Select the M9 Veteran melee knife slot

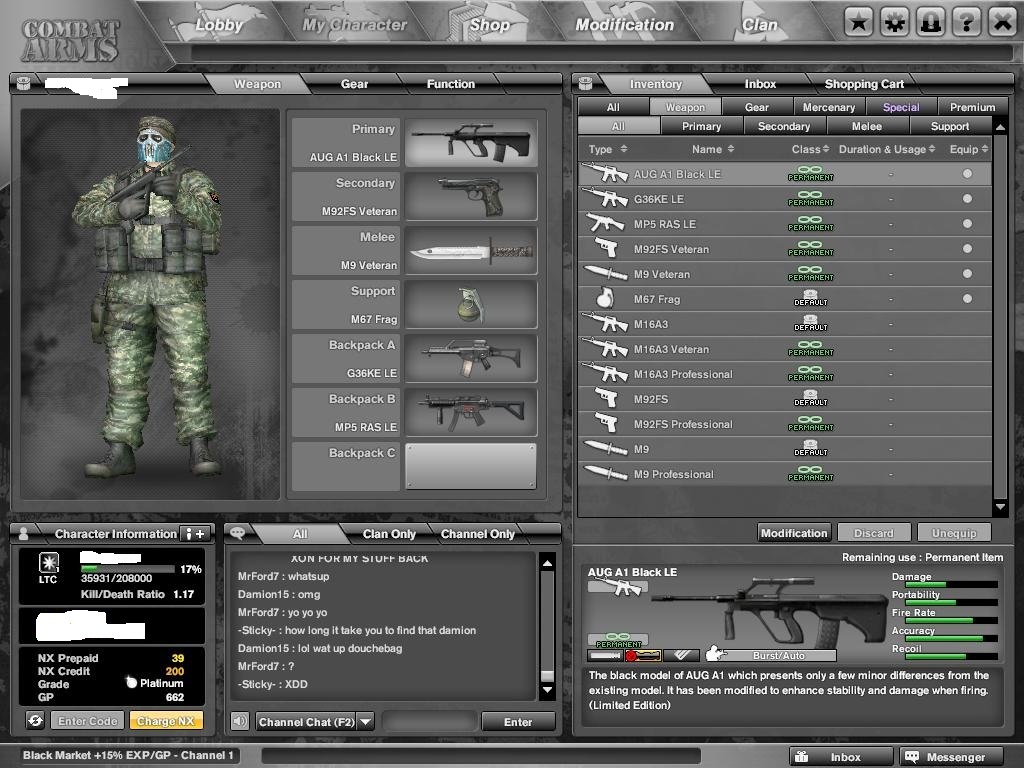coord(471,251)
